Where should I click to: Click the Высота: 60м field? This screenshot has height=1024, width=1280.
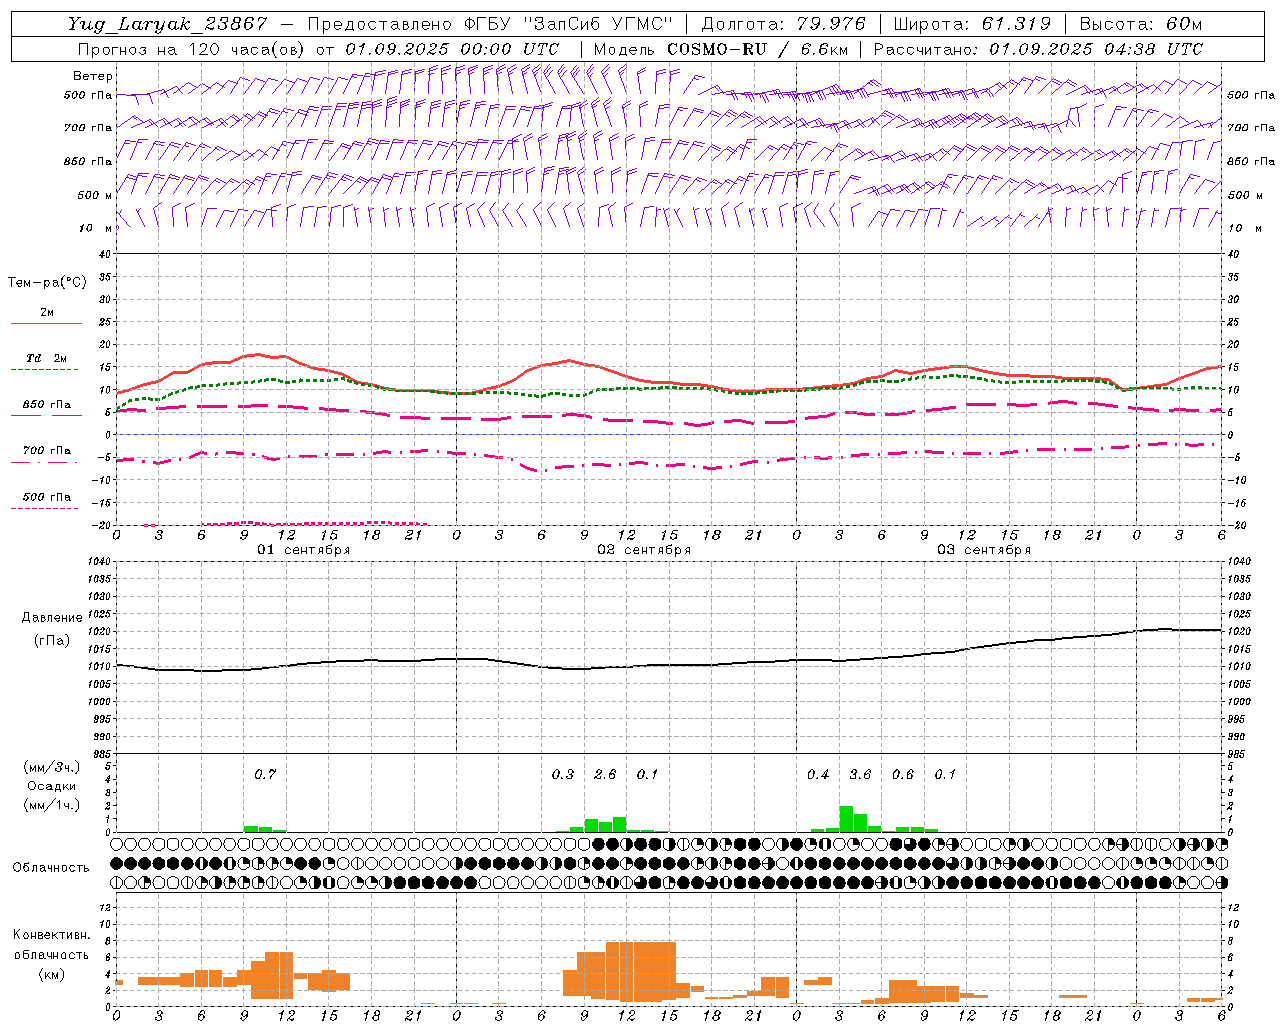pyautogui.click(x=1140, y=24)
